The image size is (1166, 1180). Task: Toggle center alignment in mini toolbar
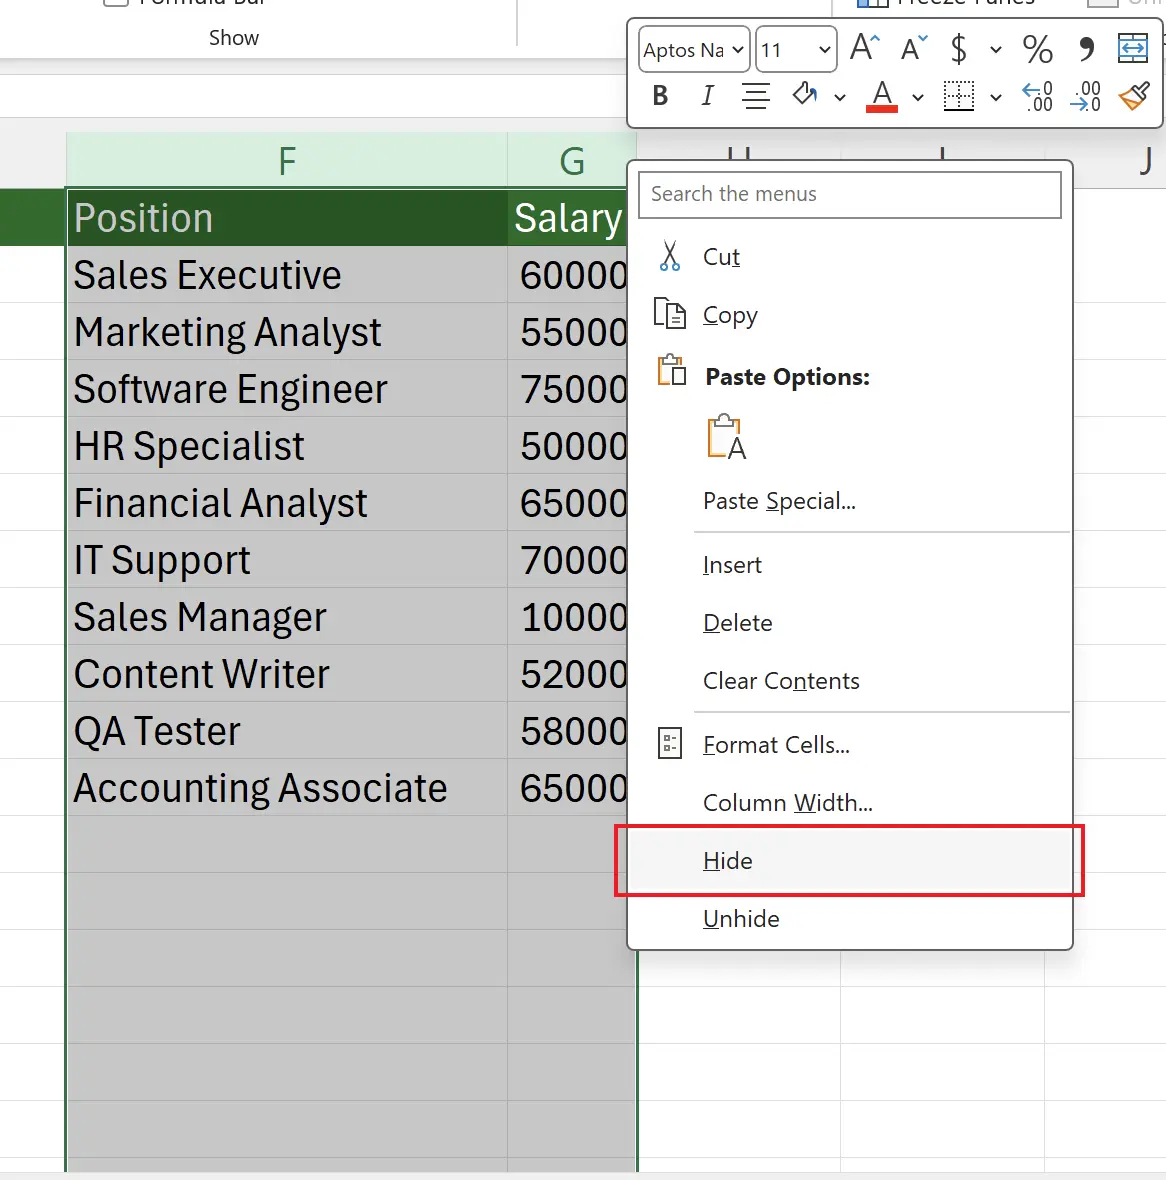click(756, 96)
